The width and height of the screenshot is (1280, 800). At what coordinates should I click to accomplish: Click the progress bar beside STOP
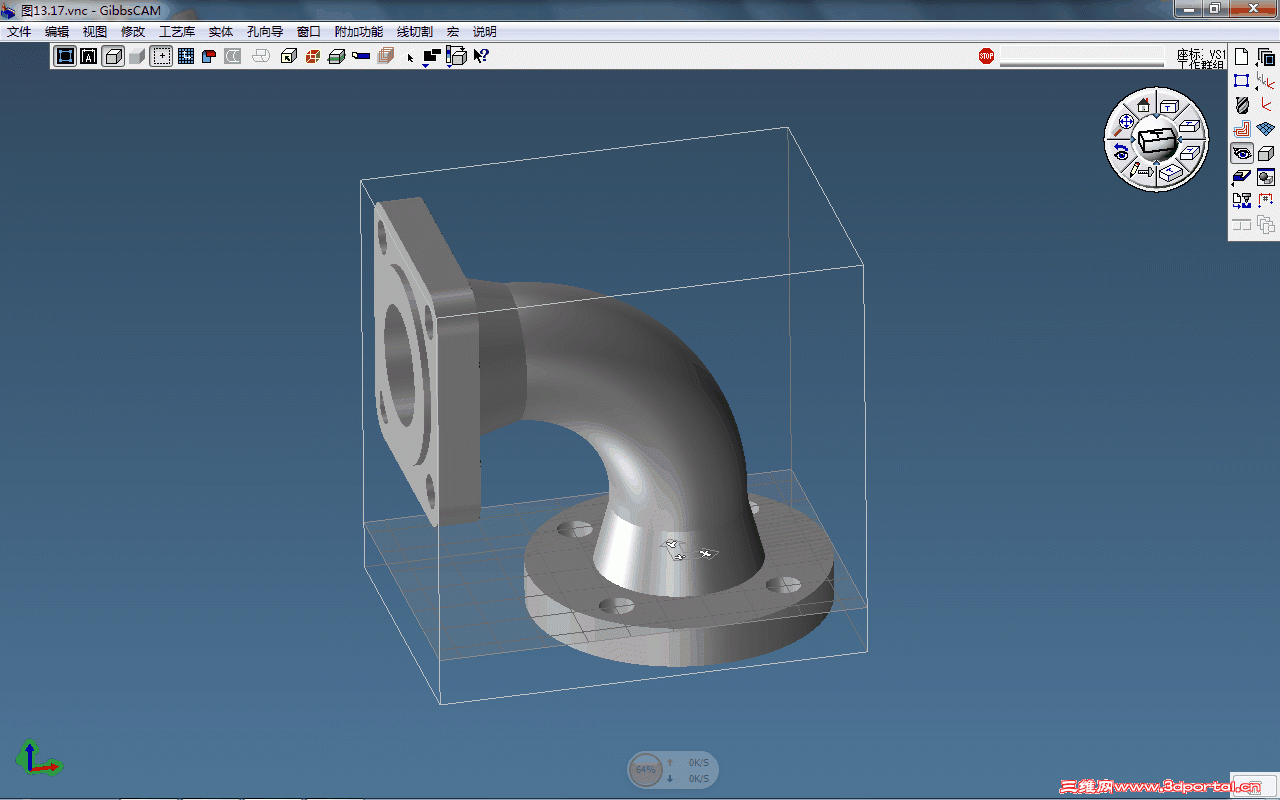[1082, 58]
